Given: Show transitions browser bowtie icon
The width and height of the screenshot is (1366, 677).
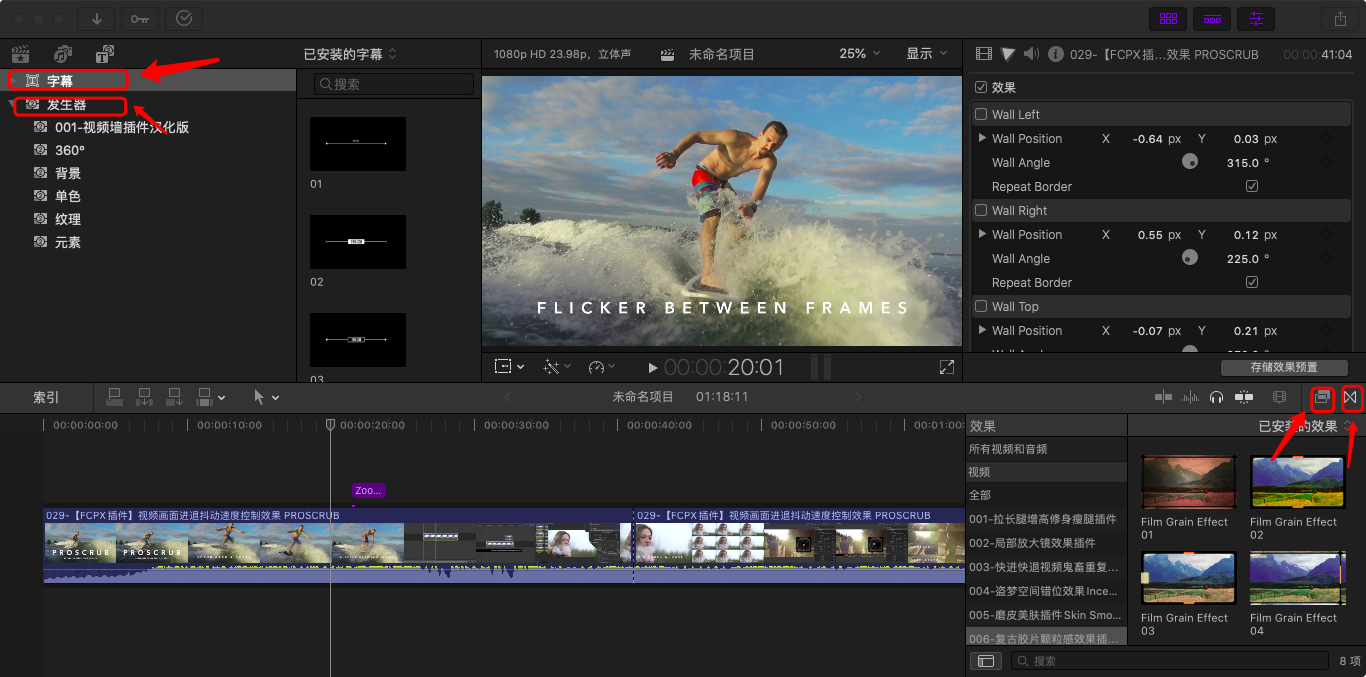Looking at the screenshot, I should [1351, 397].
